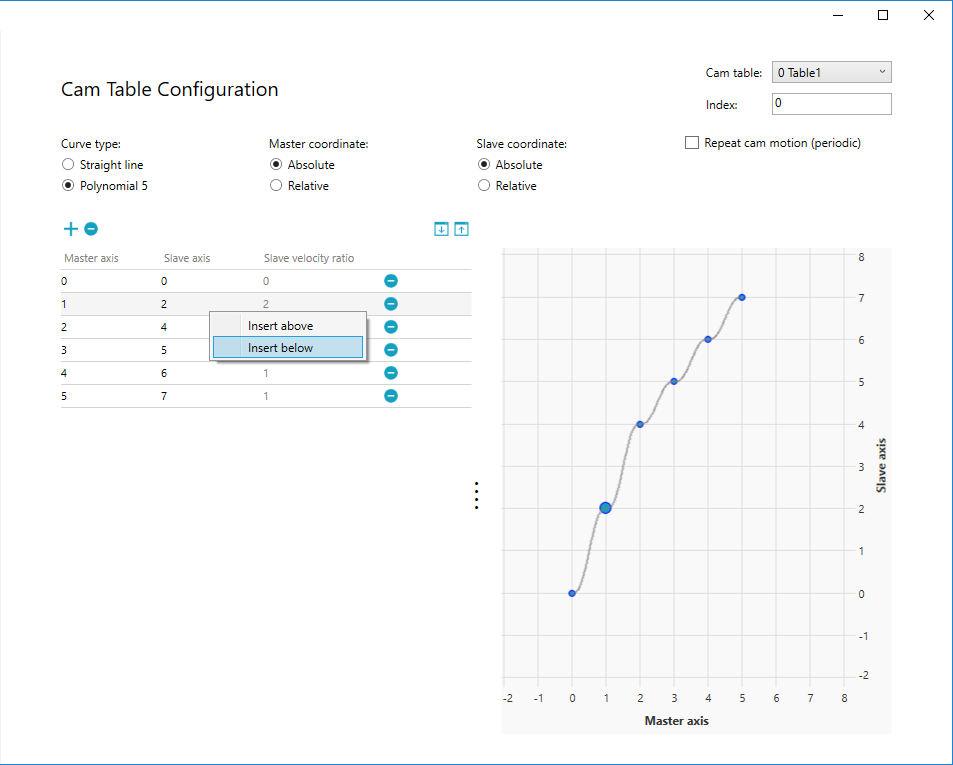This screenshot has height=765, width=953.
Task: Choose Insert below from context menu
Action: tap(280, 348)
